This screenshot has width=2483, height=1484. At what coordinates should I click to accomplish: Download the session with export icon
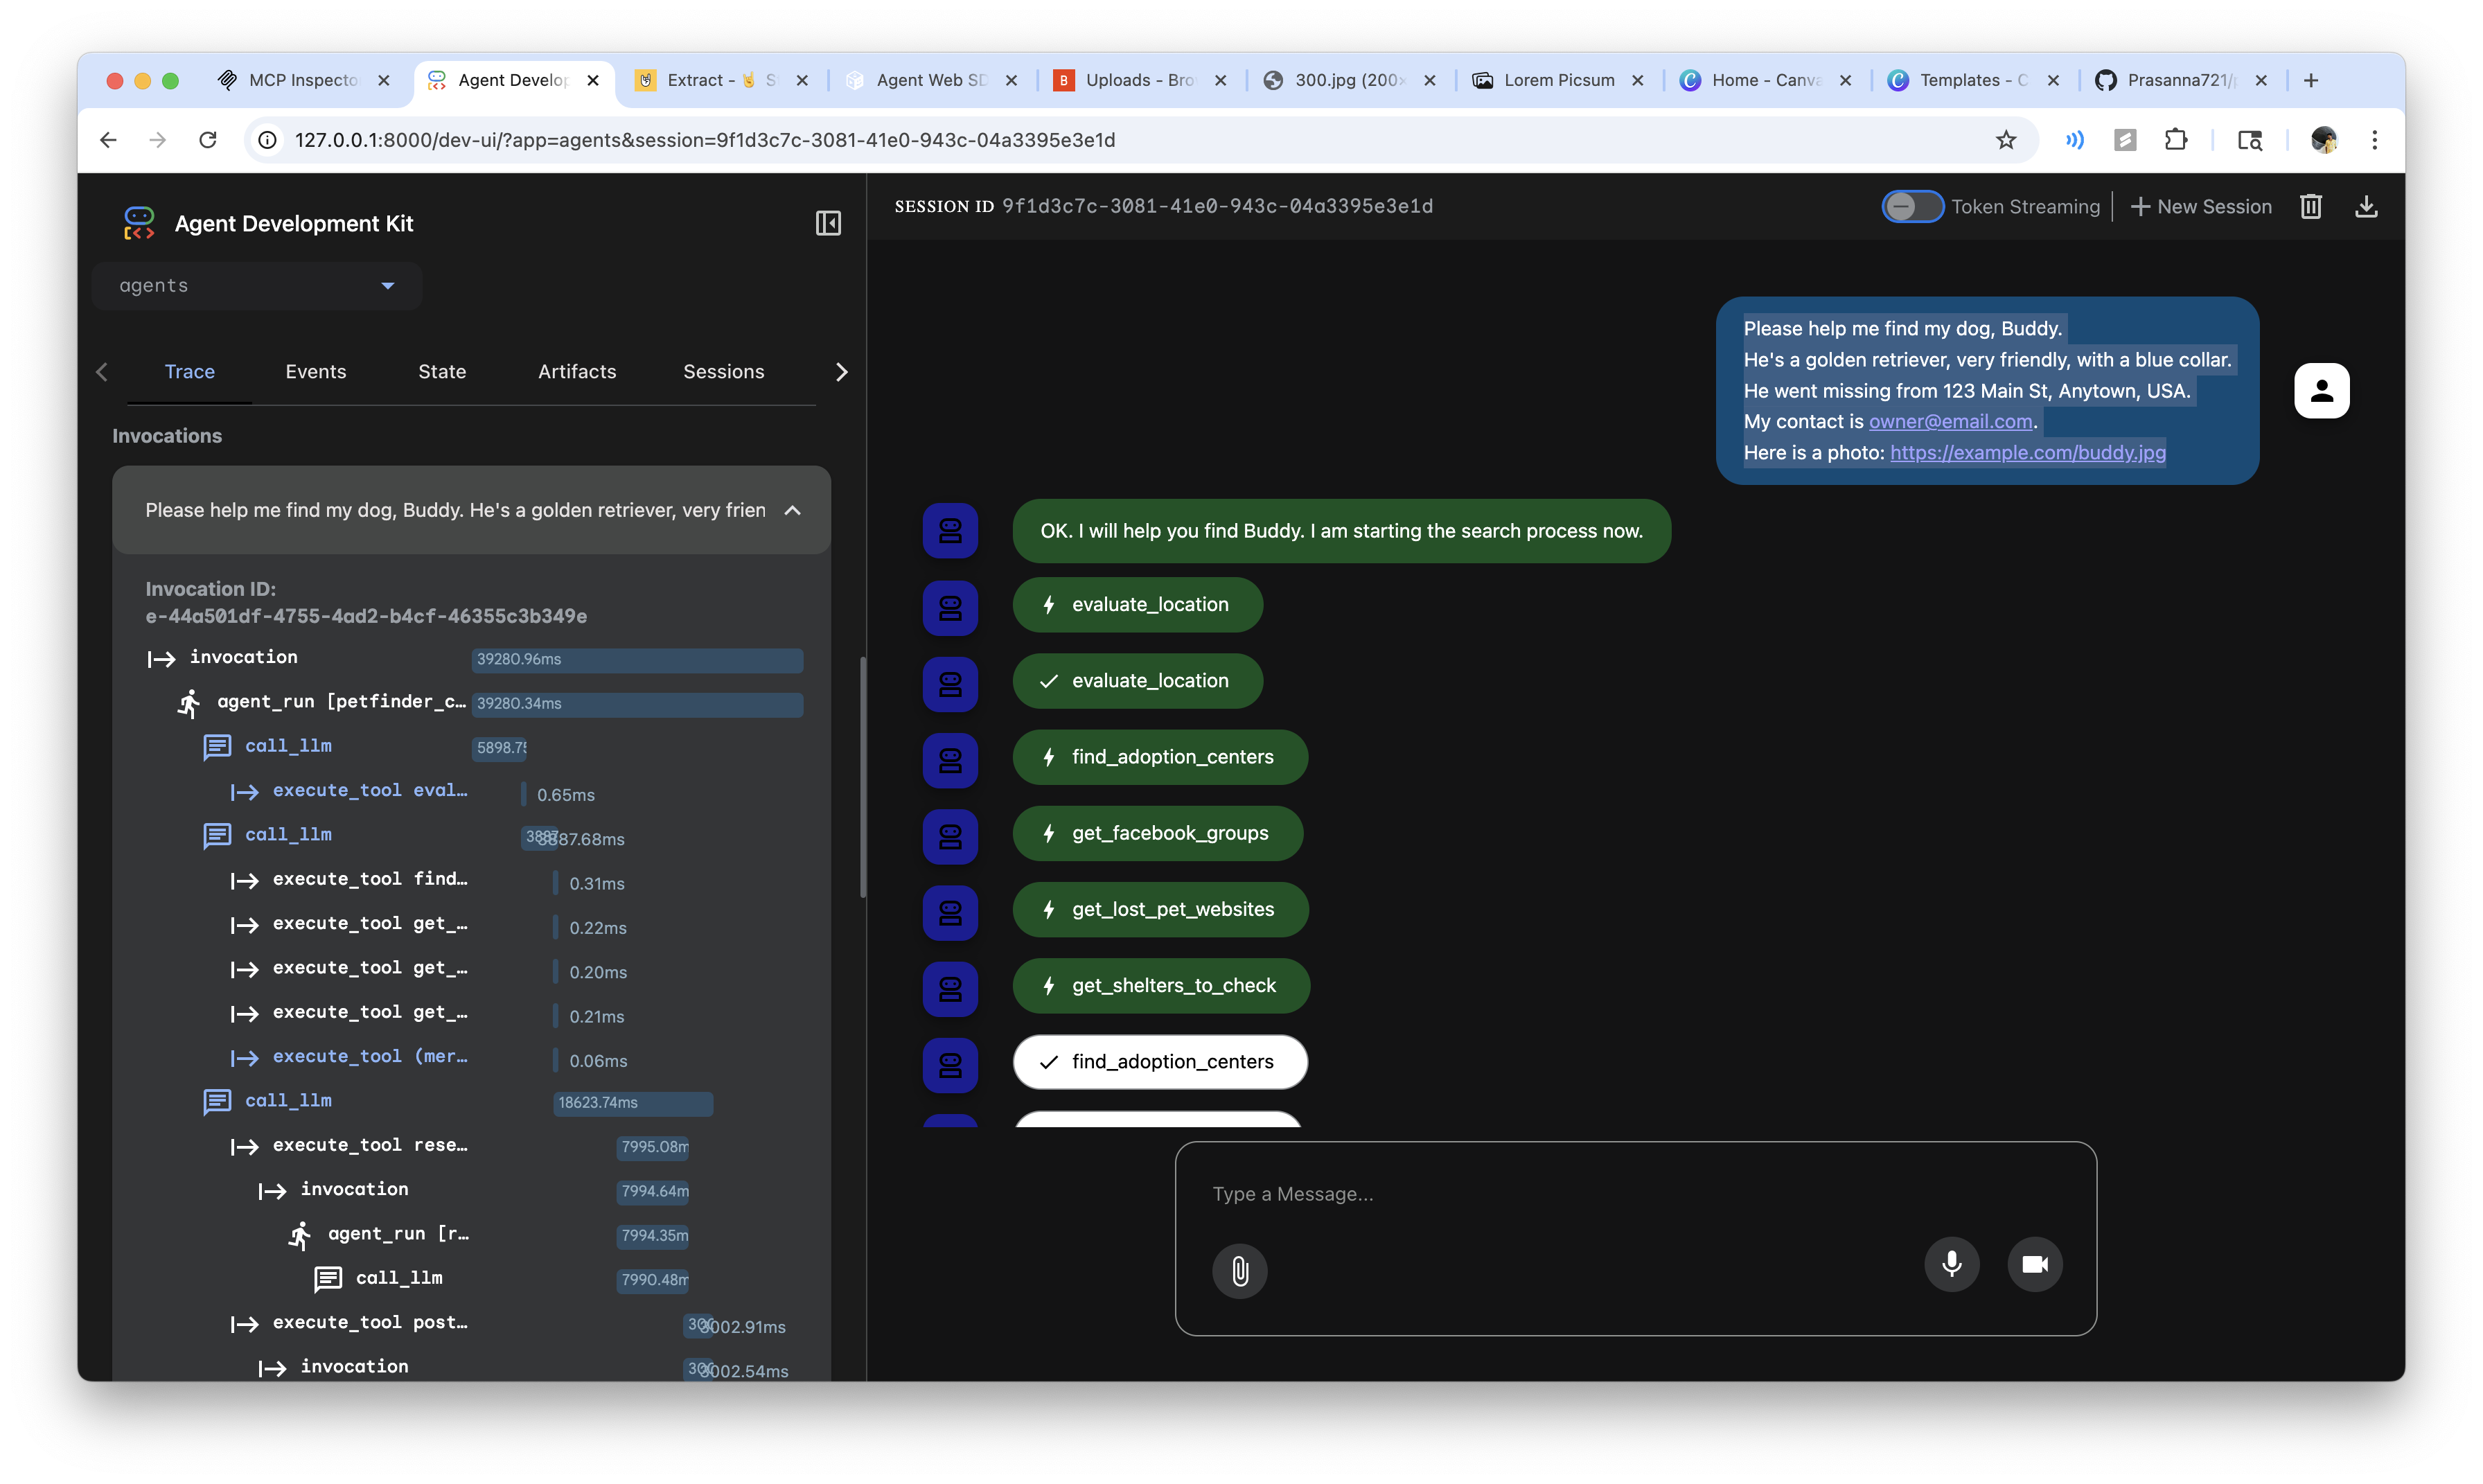click(2365, 206)
